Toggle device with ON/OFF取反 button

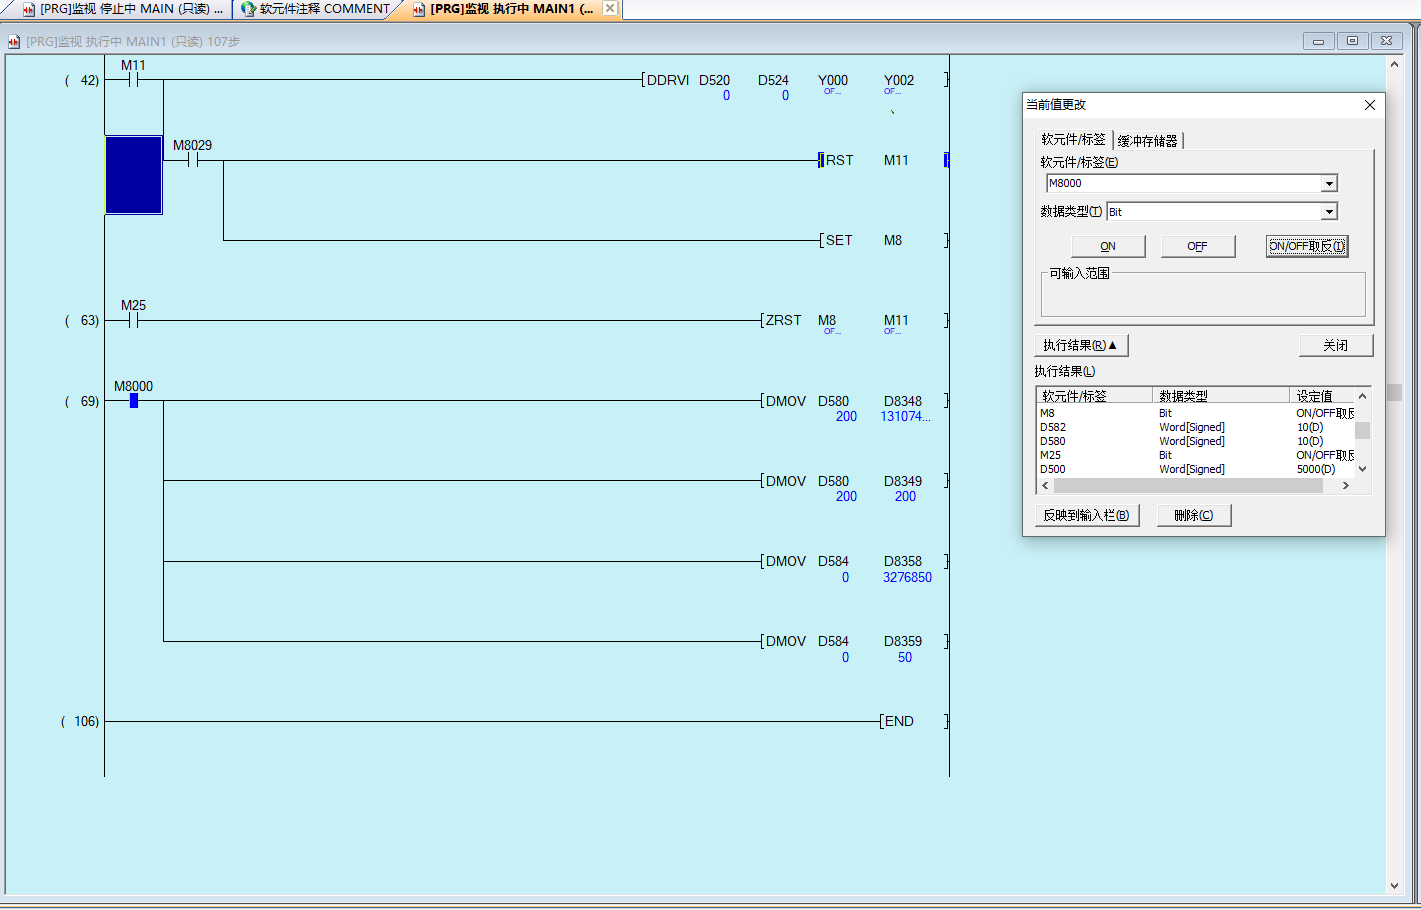[x=1307, y=246]
